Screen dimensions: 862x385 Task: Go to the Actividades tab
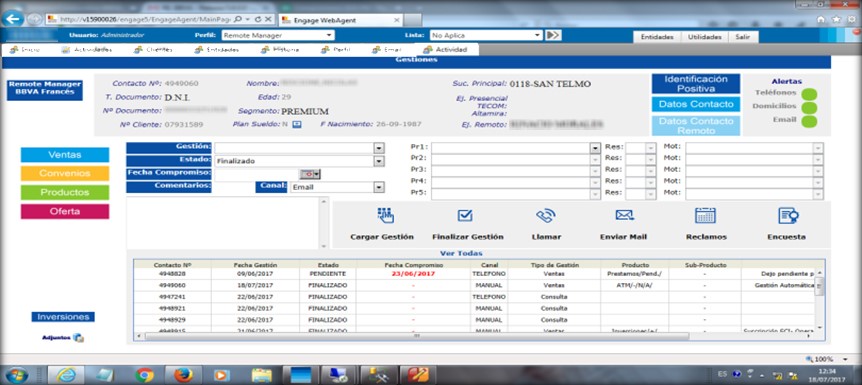pos(87,50)
